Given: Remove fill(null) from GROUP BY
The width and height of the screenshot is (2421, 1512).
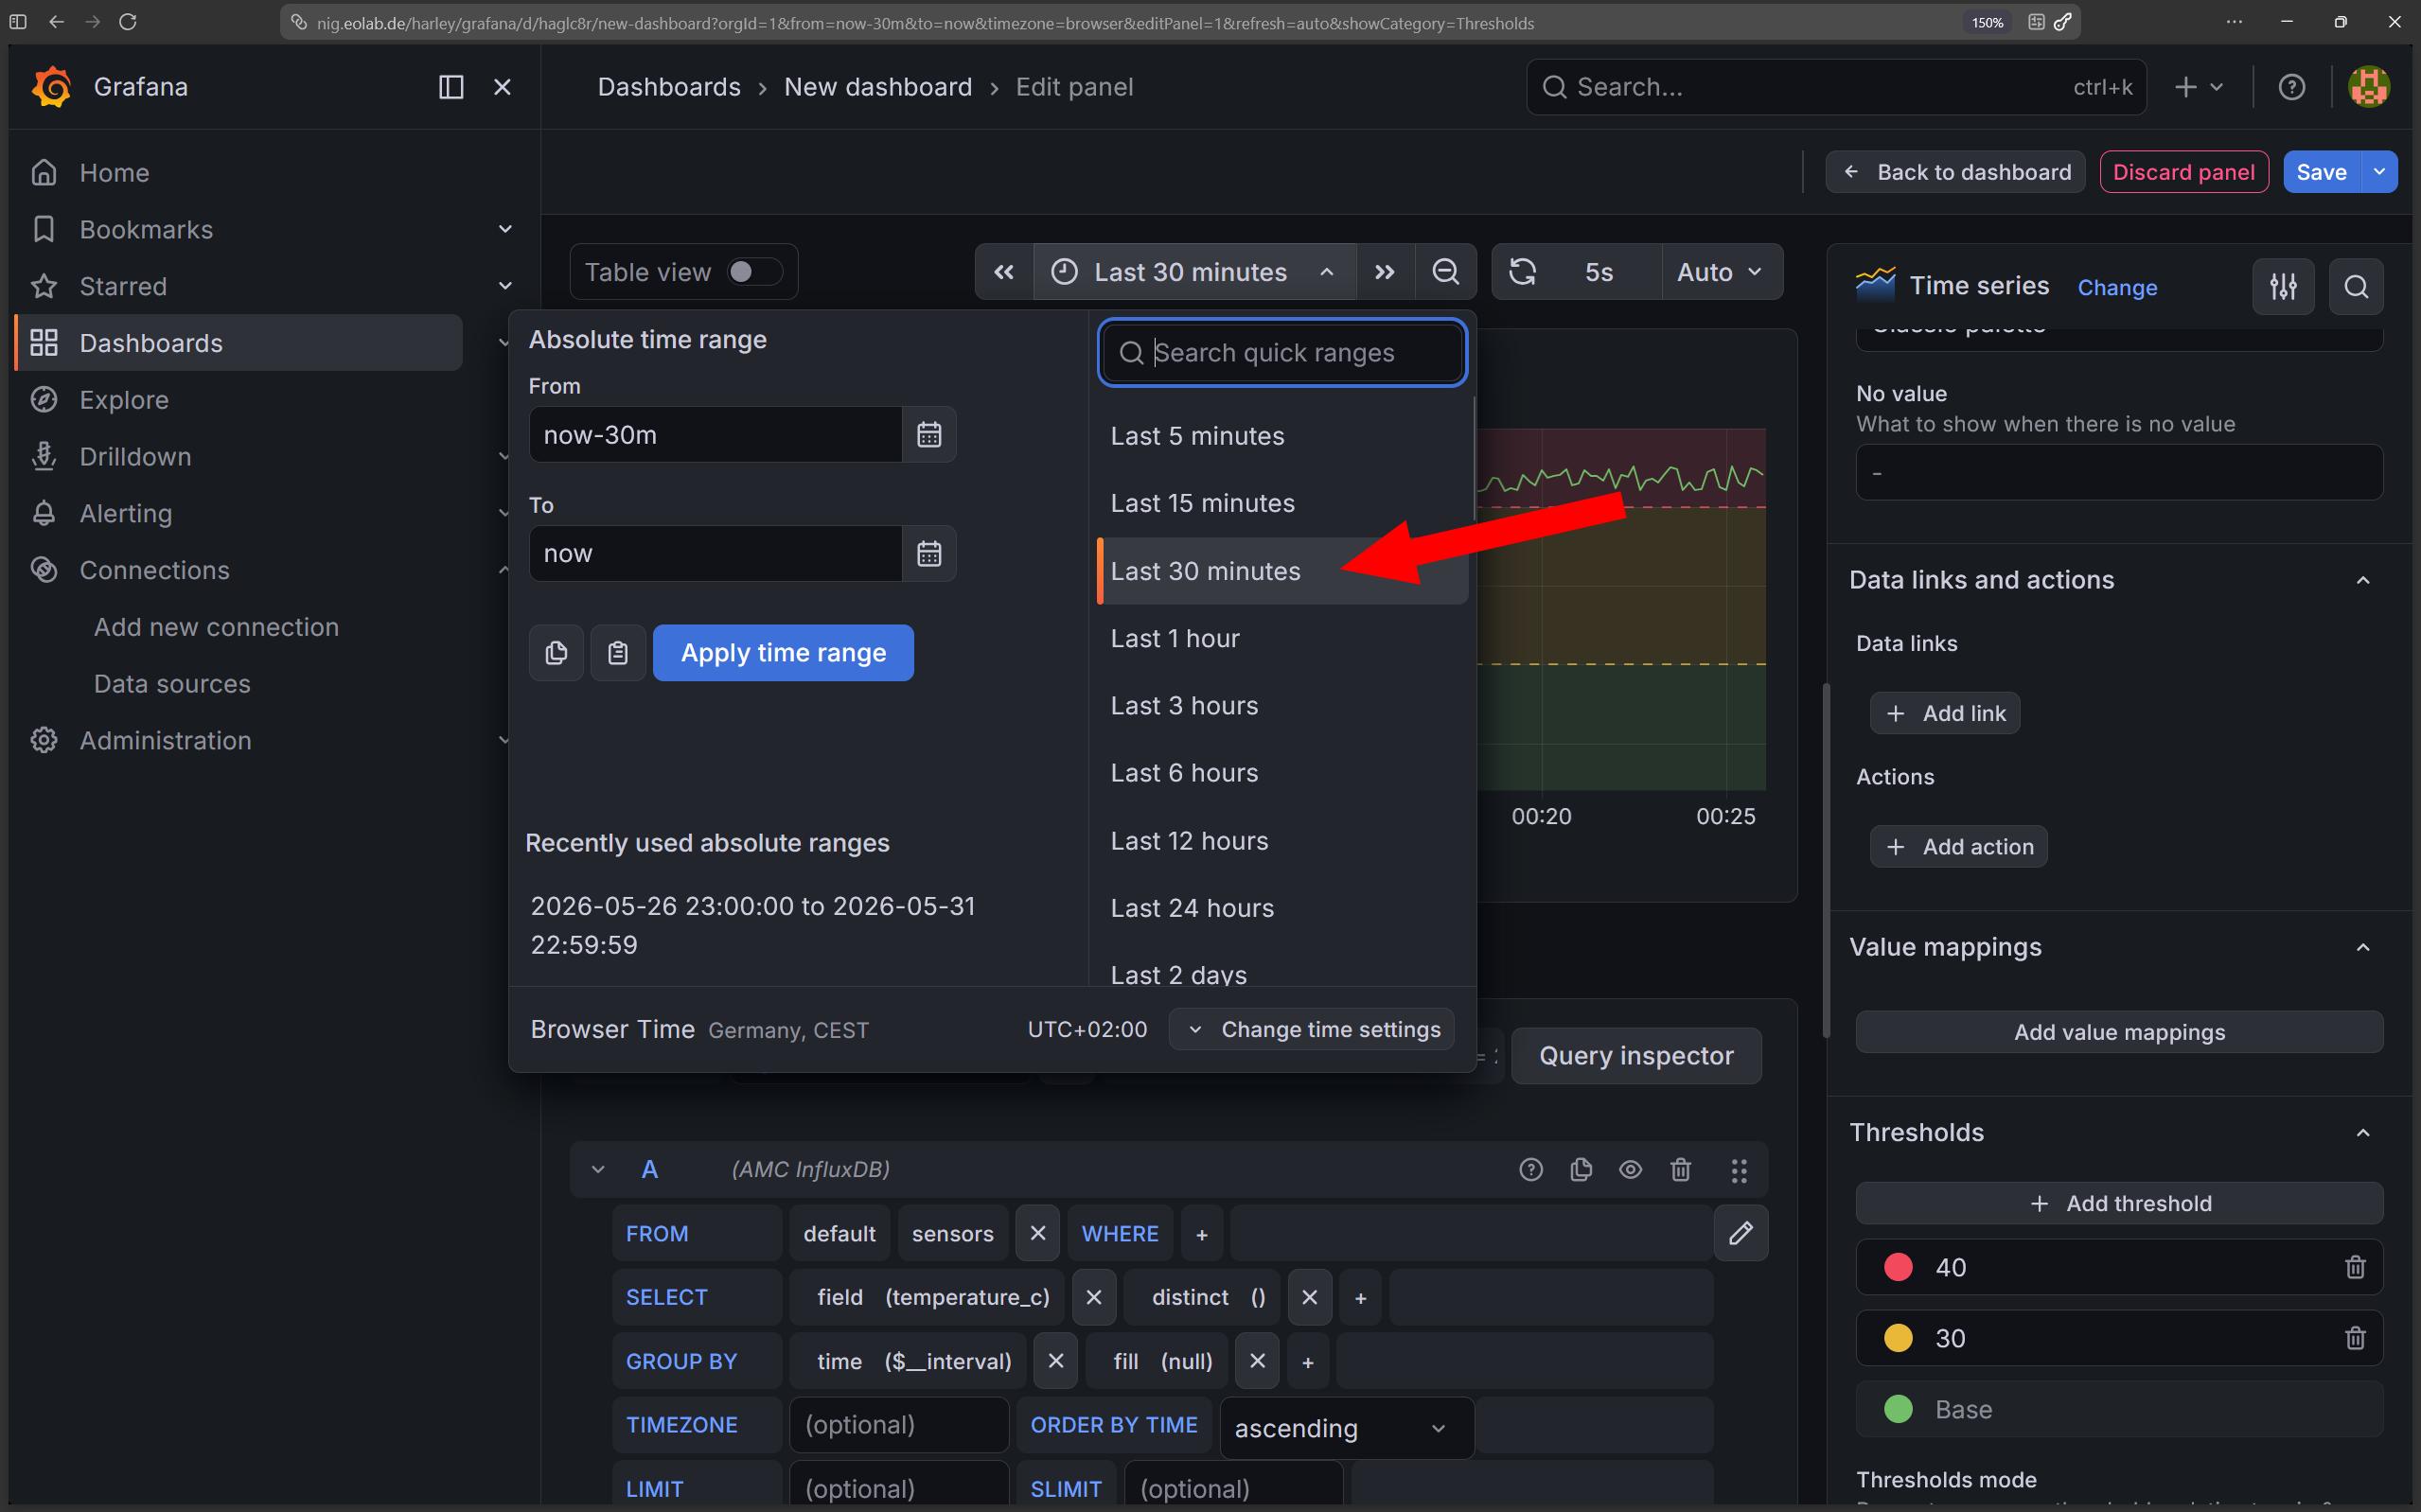Looking at the screenshot, I should (x=1258, y=1361).
